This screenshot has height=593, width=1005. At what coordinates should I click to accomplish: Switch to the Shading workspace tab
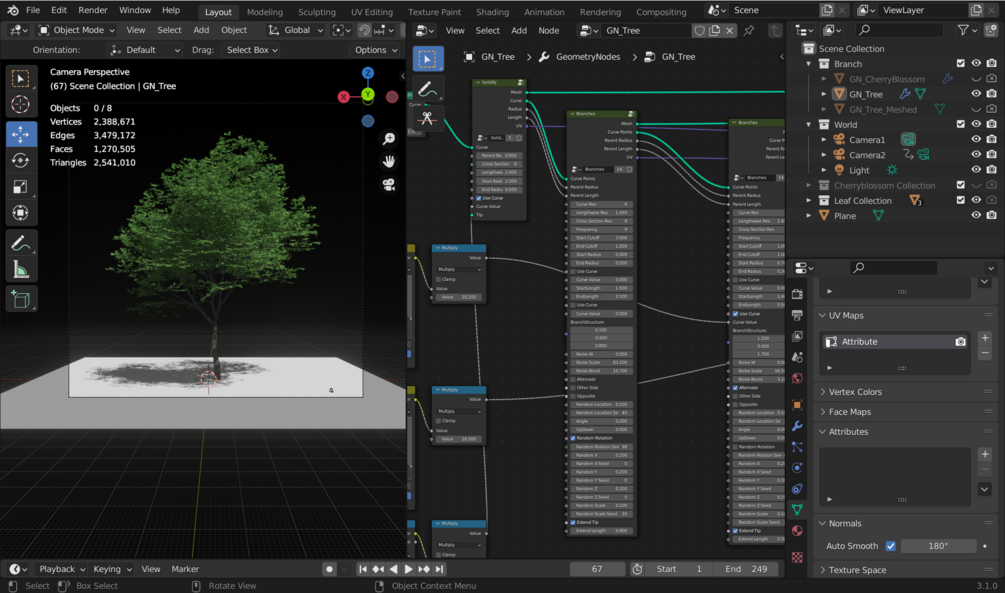click(492, 12)
